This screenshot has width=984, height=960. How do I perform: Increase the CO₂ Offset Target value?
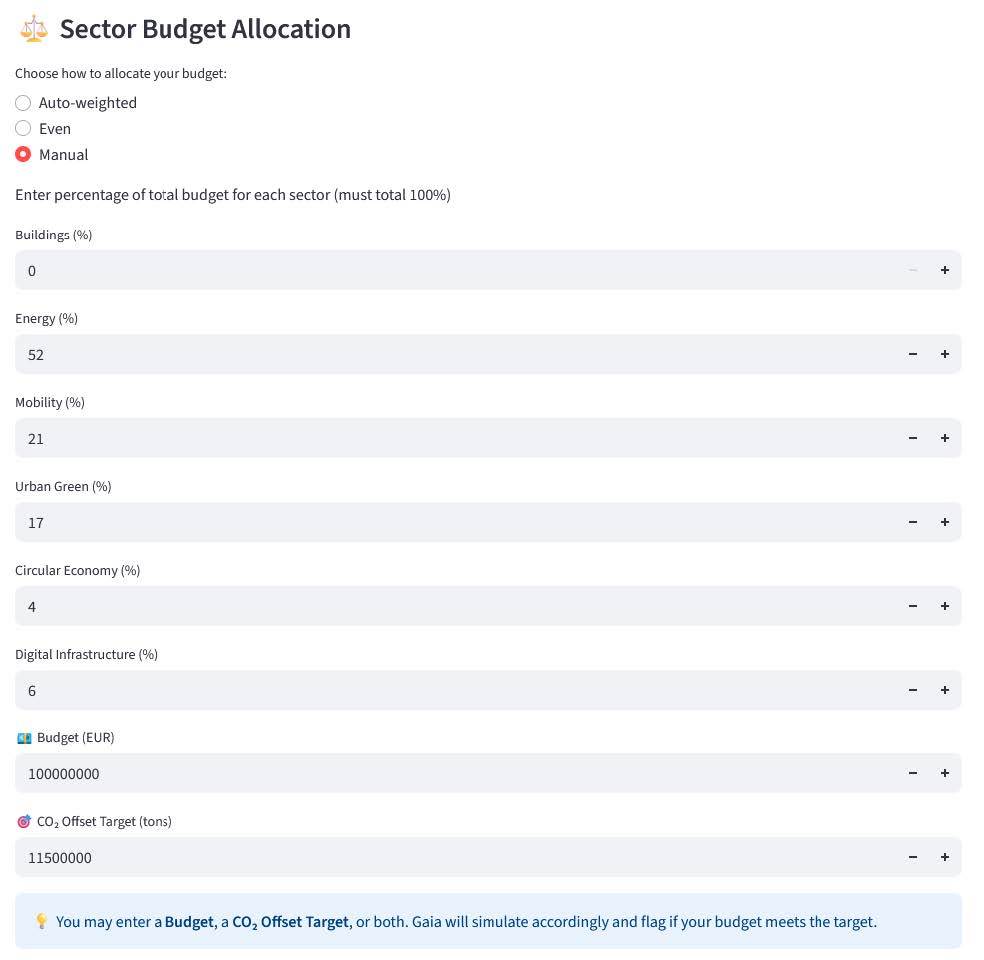point(944,857)
